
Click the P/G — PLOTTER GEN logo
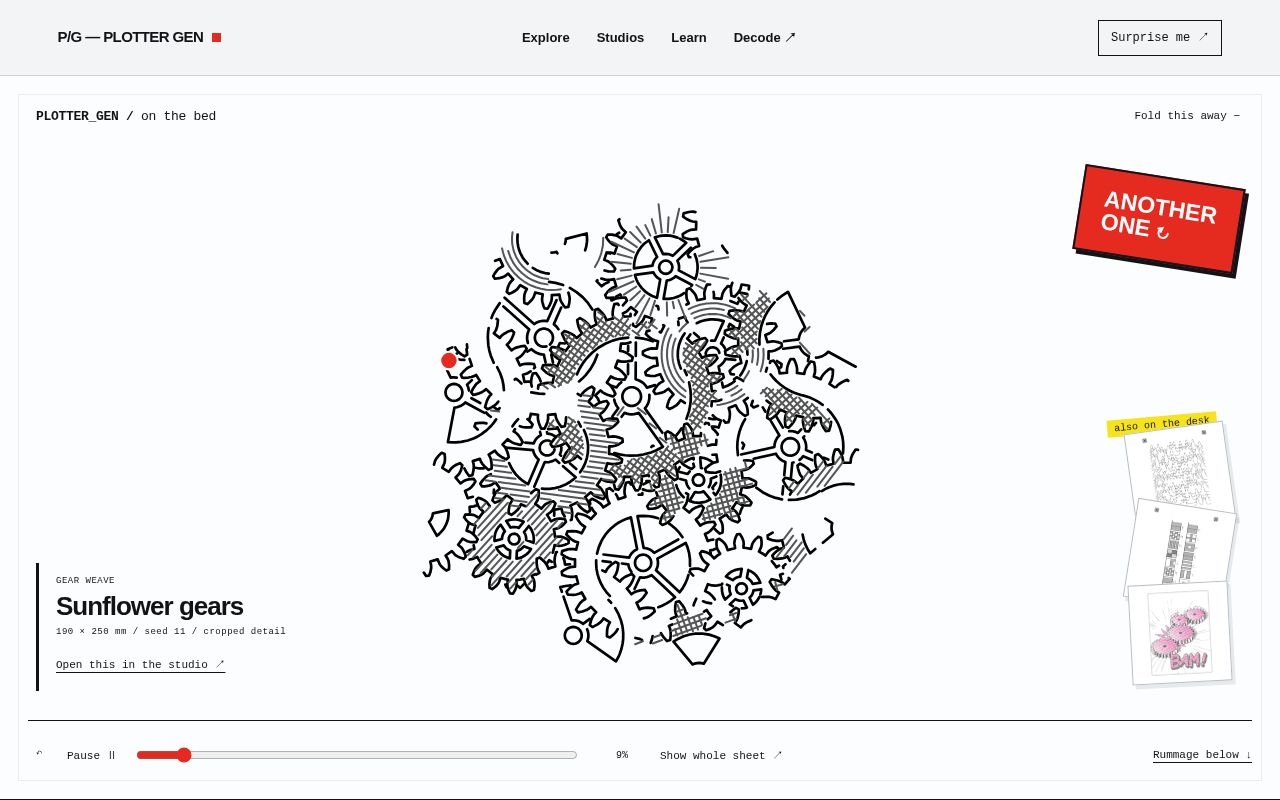(139, 37)
